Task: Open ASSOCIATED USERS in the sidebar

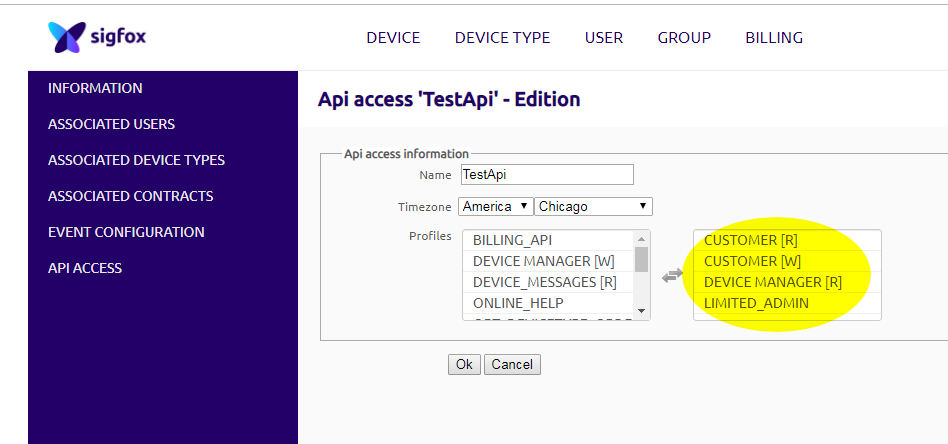Action: point(111,125)
